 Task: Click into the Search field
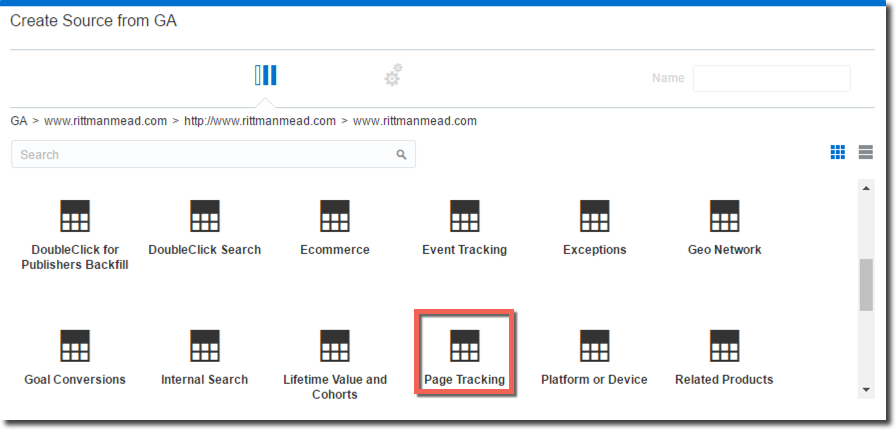(213, 154)
